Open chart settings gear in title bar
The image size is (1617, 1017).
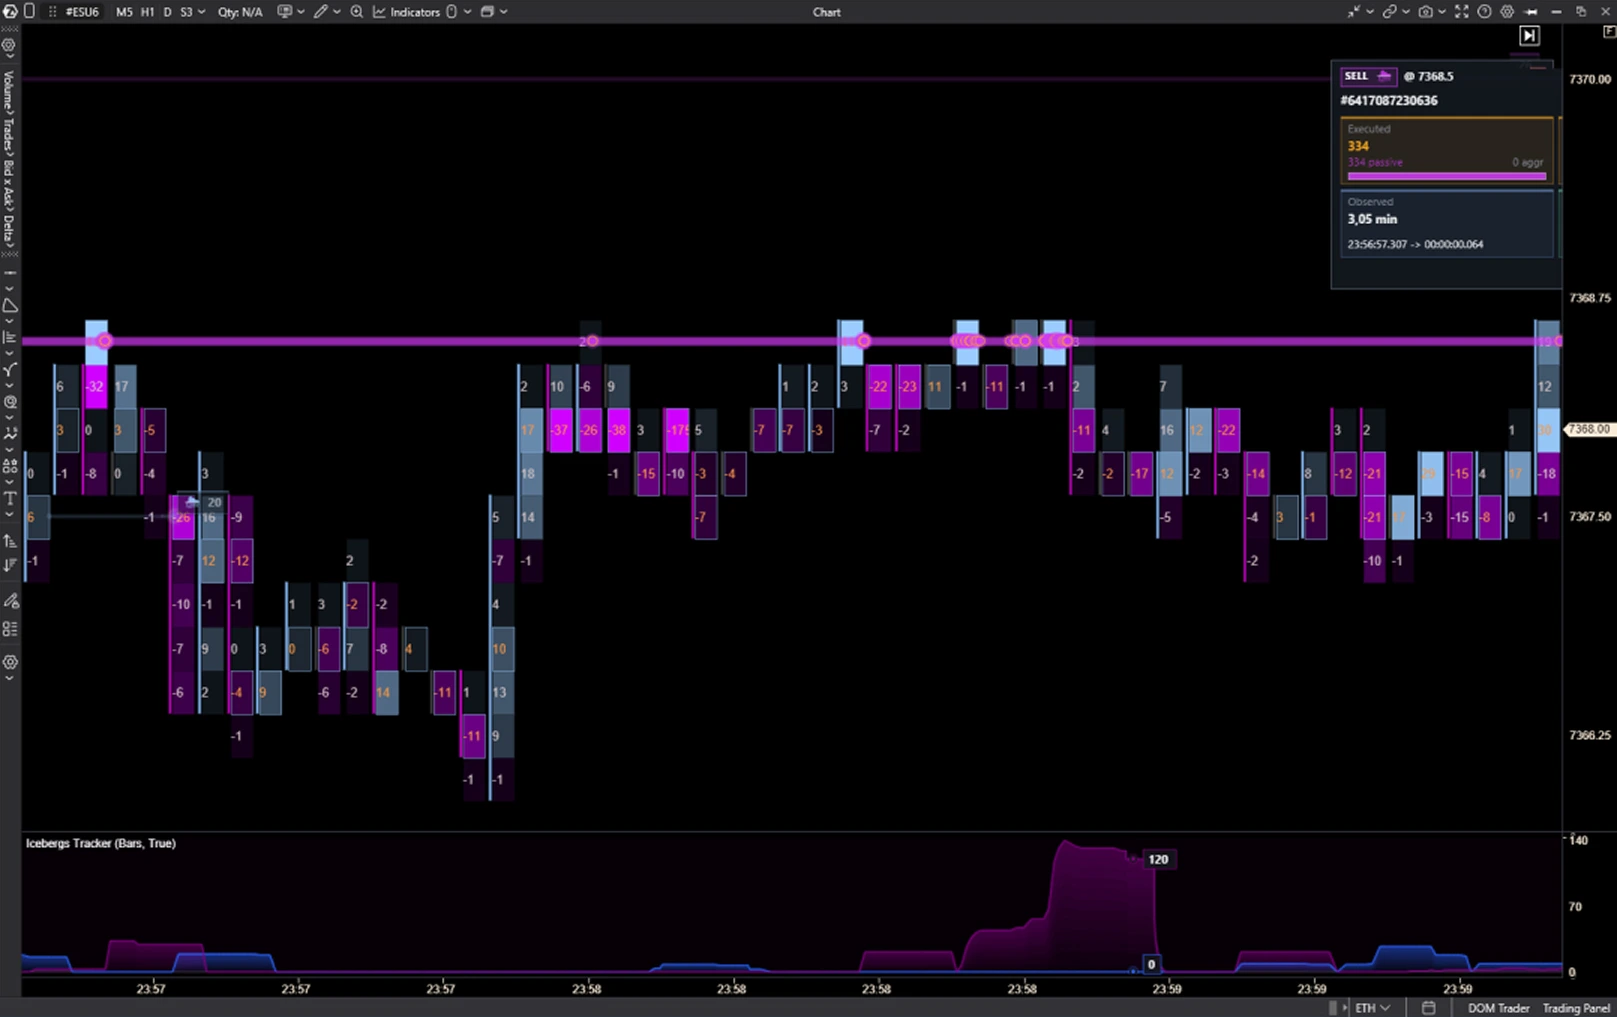coord(1507,12)
